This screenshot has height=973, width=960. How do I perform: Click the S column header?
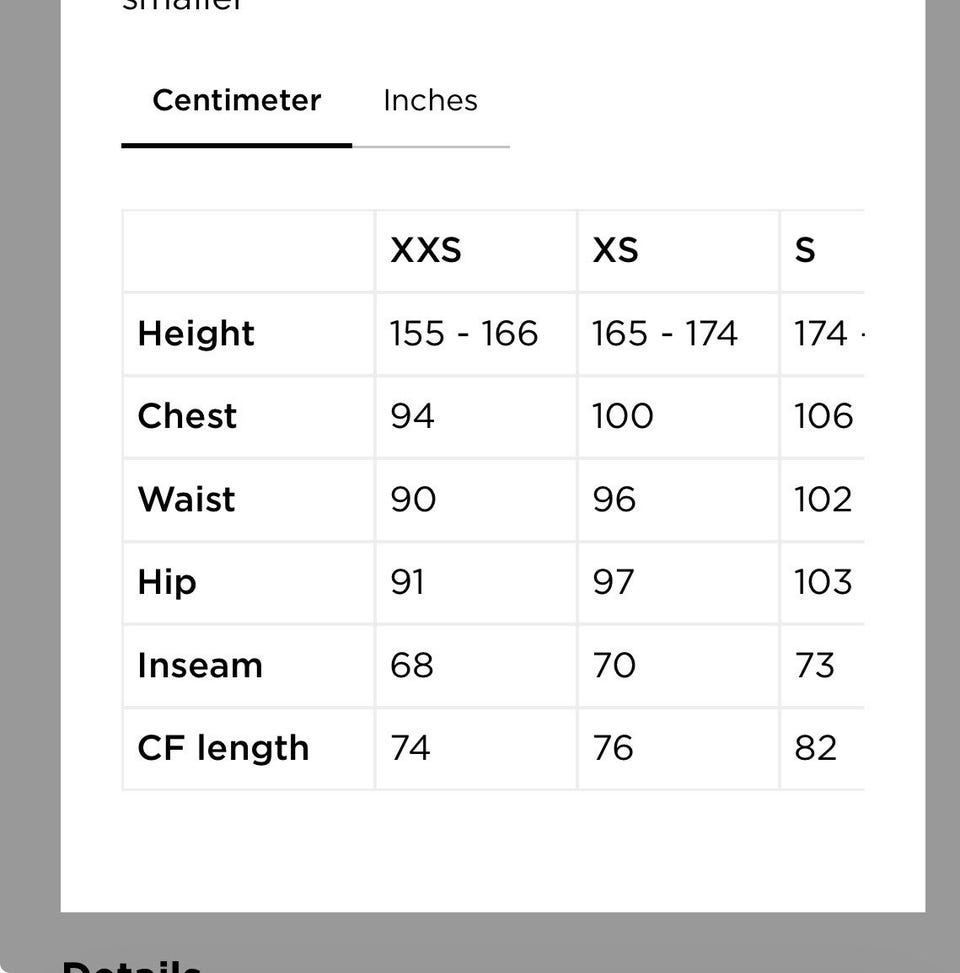pos(805,251)
